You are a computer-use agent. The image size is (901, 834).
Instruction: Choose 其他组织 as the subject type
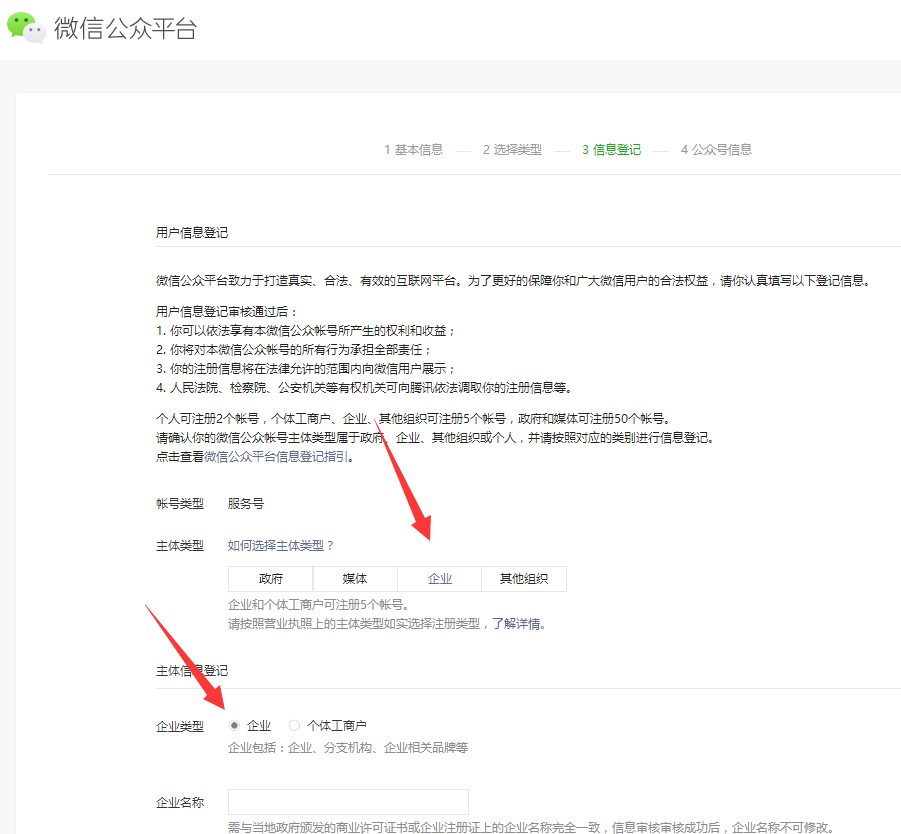pyautogui.click(x=524, y=579)
